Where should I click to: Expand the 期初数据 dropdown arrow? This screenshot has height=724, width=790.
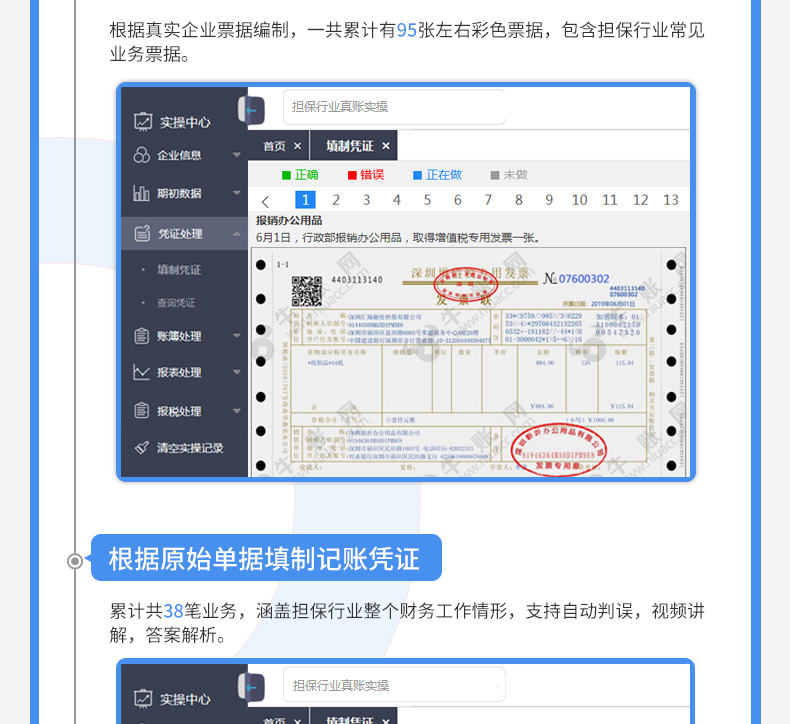pyautogui.click(x=237, y=193)
